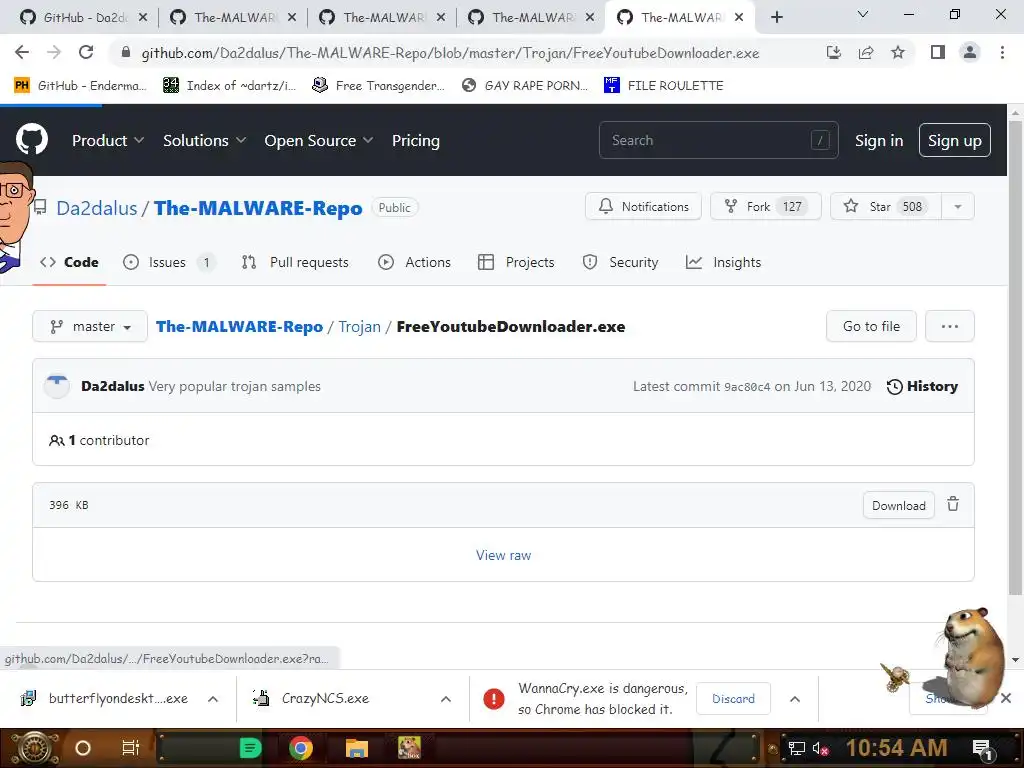The height and width of the screenshot is (768, 1024).
Task: Open Task View in taskbar
Action: (131, 748)
